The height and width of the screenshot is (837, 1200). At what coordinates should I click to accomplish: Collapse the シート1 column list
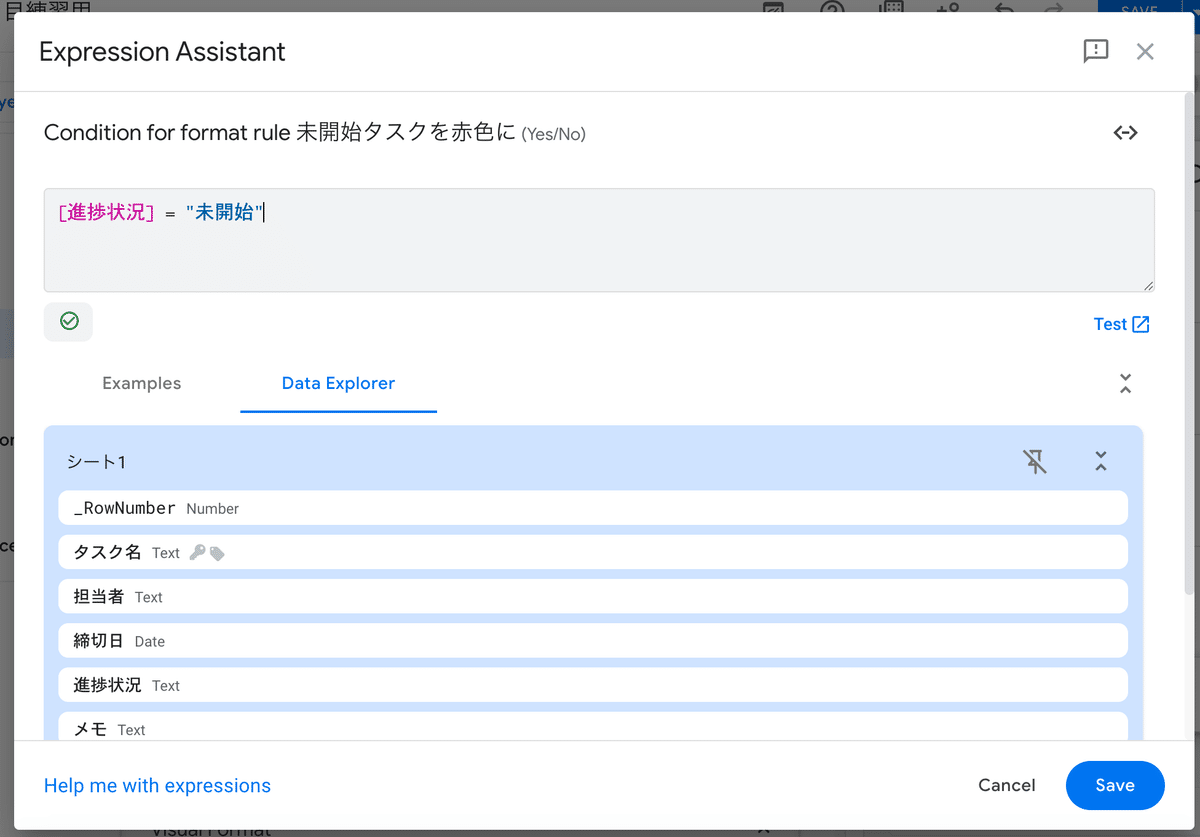tap(1100, 461)
